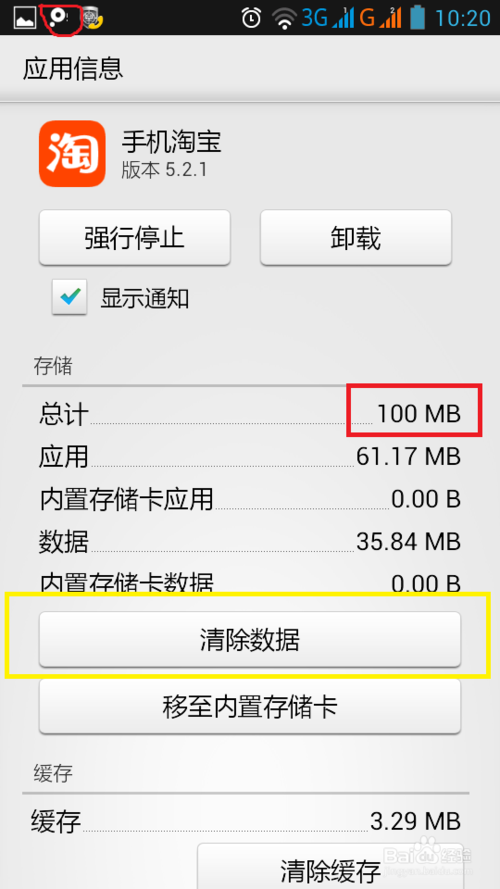Tap the Wi-Fi signal status icon
Image resolution: width=500 pixels, height=889 pixels.
[x=284, y=18]
